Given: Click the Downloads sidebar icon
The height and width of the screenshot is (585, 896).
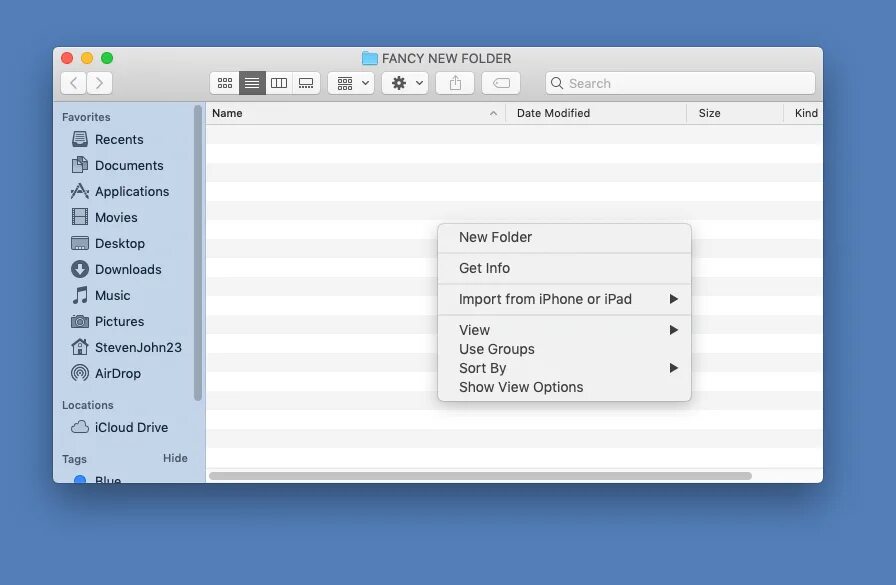Looking at the screenshot, I should 79,269.
